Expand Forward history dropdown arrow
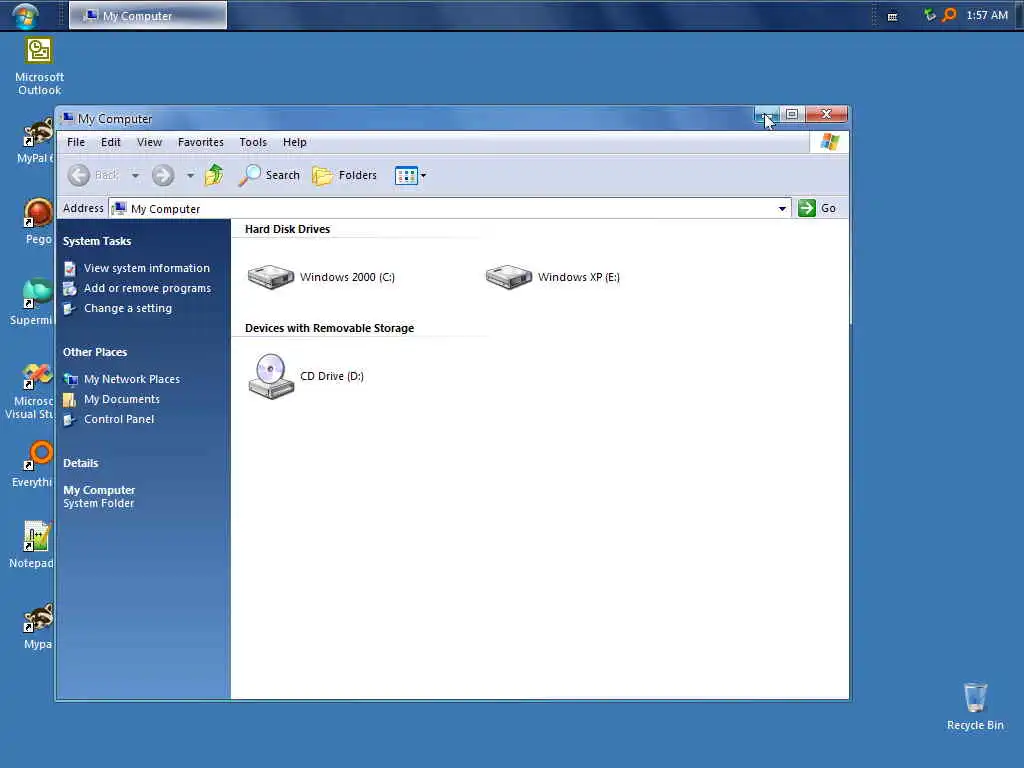The width and height of the screenshot is (1024, 768). (190, 175)
